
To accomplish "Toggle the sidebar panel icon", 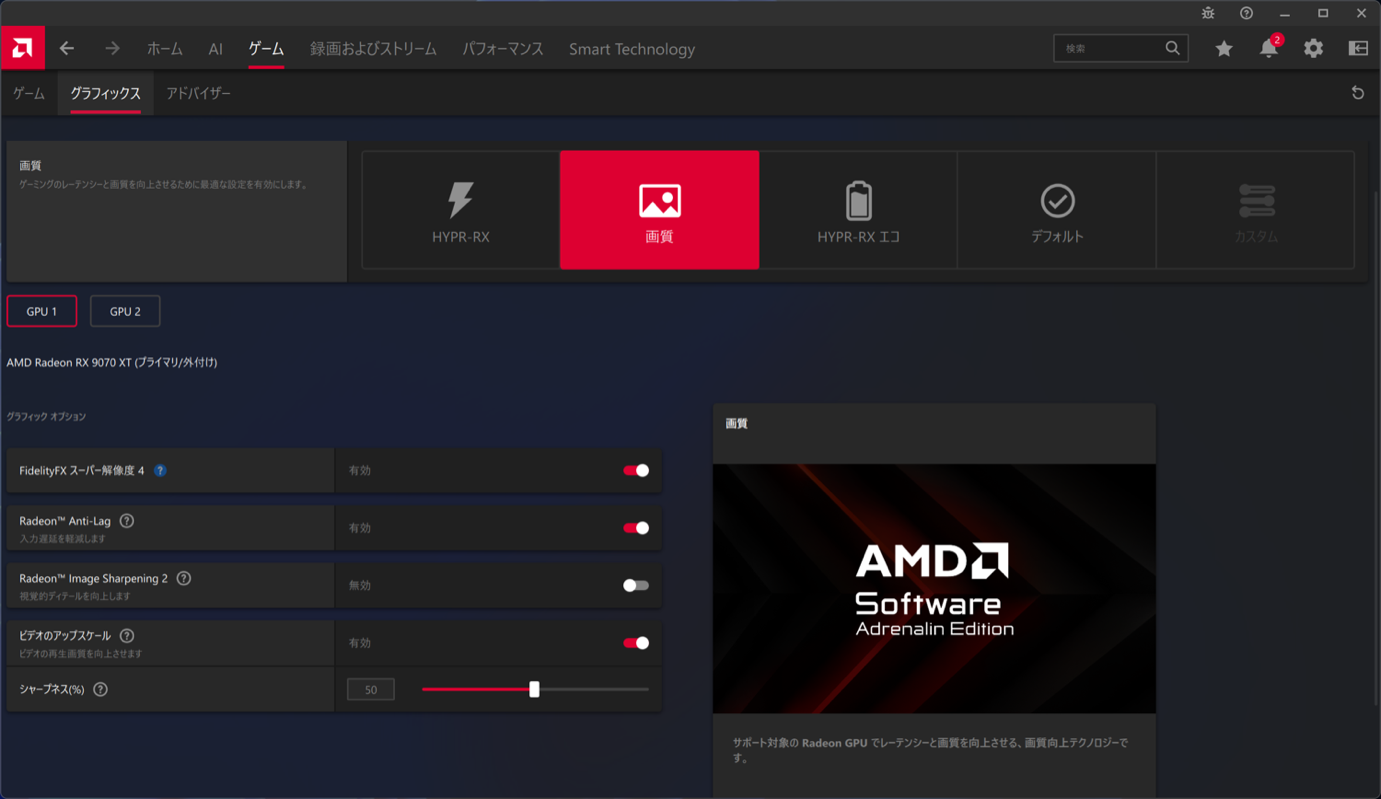I will [1358, 48].
